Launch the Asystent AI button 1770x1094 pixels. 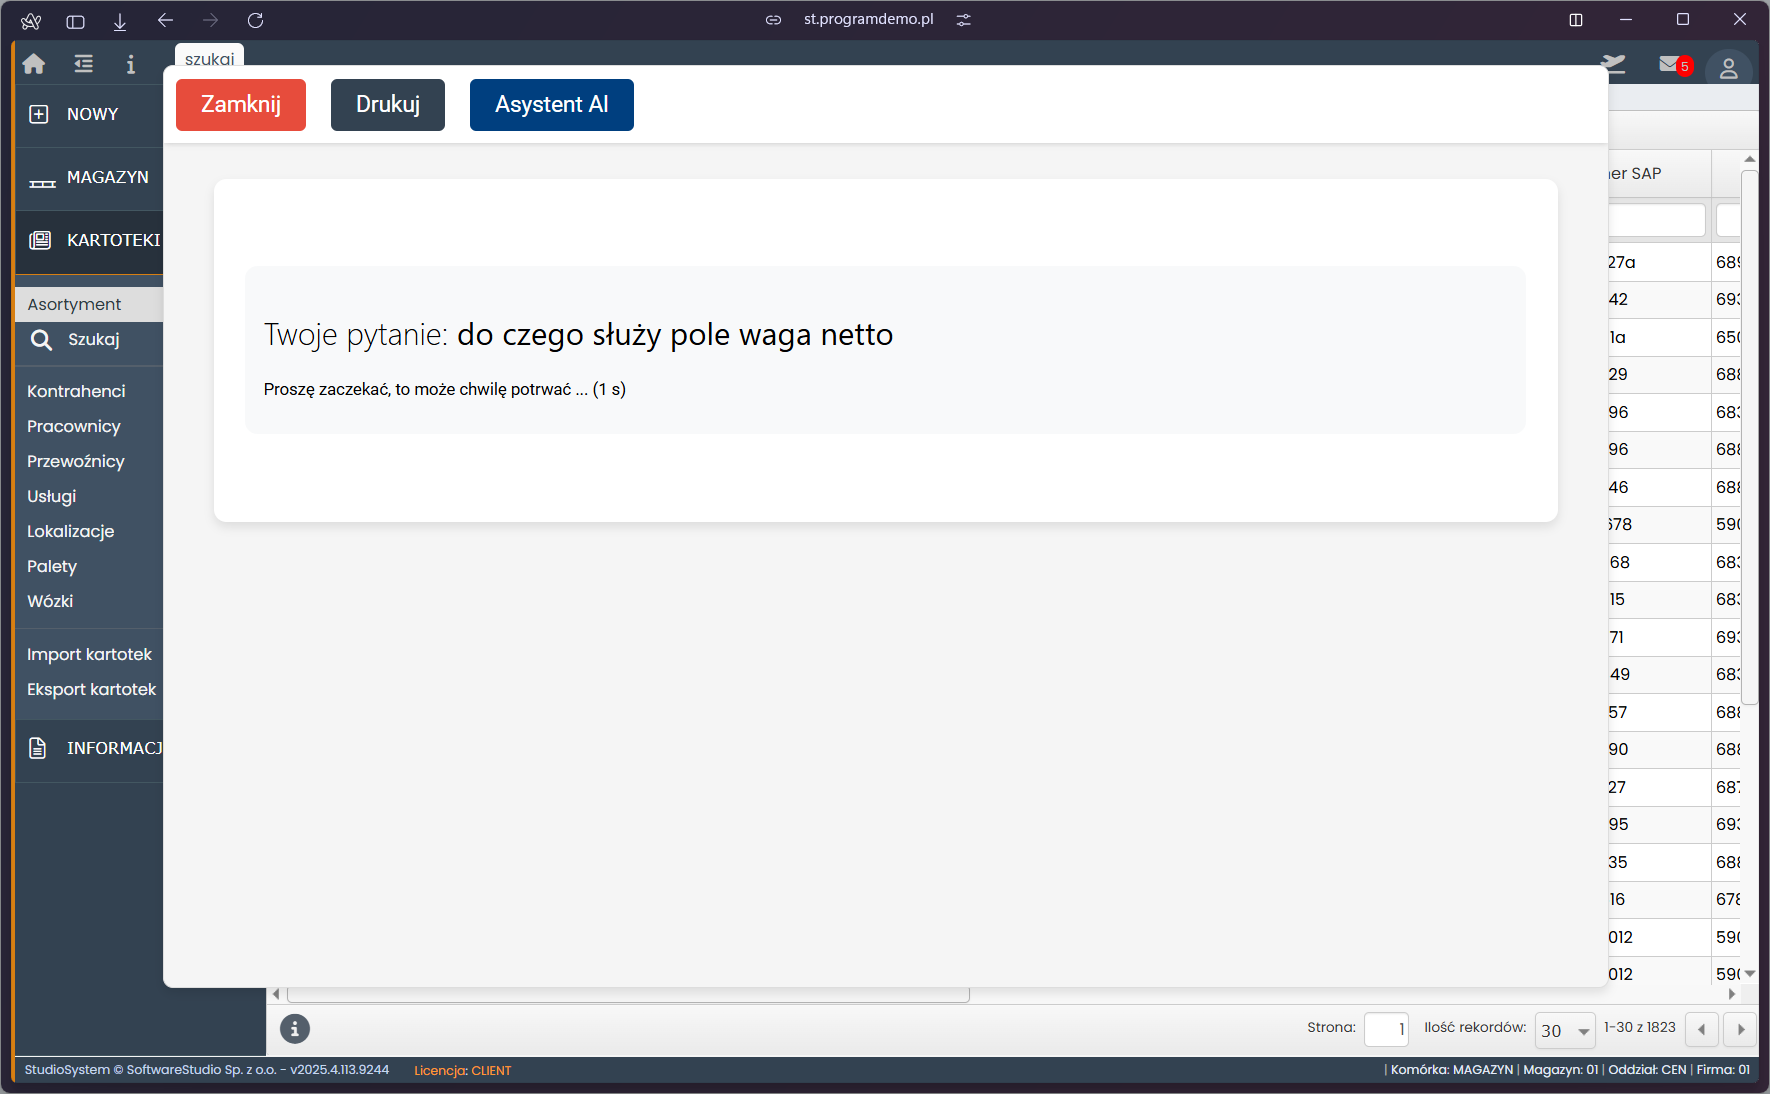coord(551,105)
